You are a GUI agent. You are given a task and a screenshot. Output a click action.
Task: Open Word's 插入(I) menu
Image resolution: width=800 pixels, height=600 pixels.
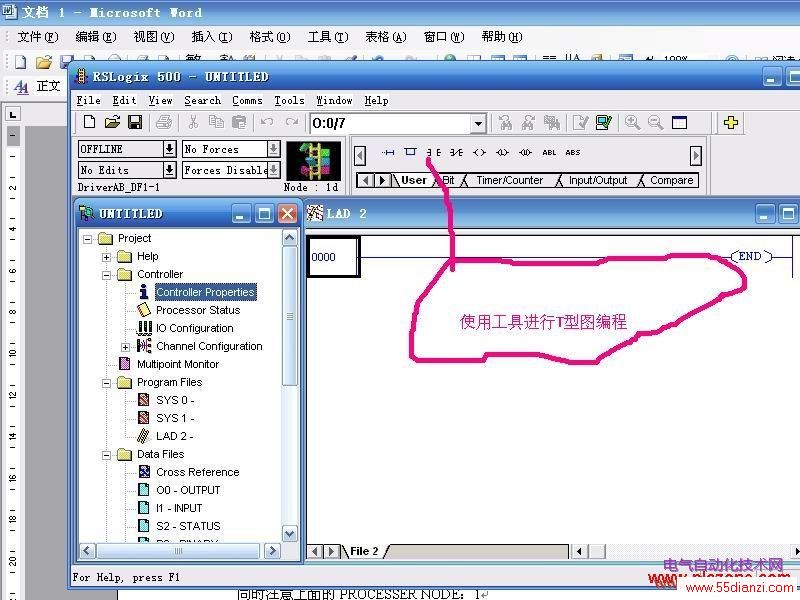(212, 37)
